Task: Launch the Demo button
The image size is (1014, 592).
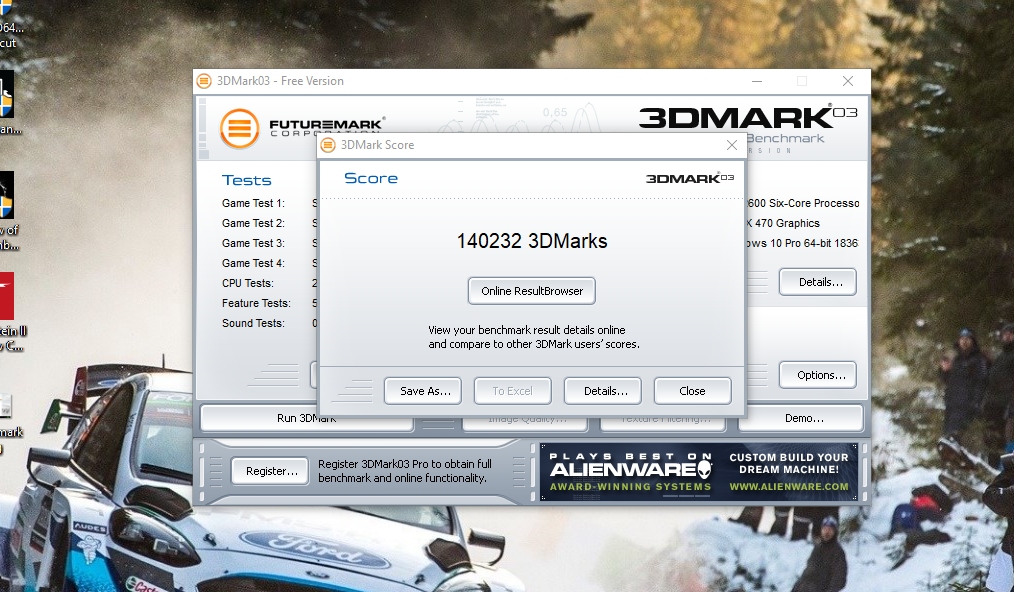Action: pyautogui.click(x=801, y=419)
